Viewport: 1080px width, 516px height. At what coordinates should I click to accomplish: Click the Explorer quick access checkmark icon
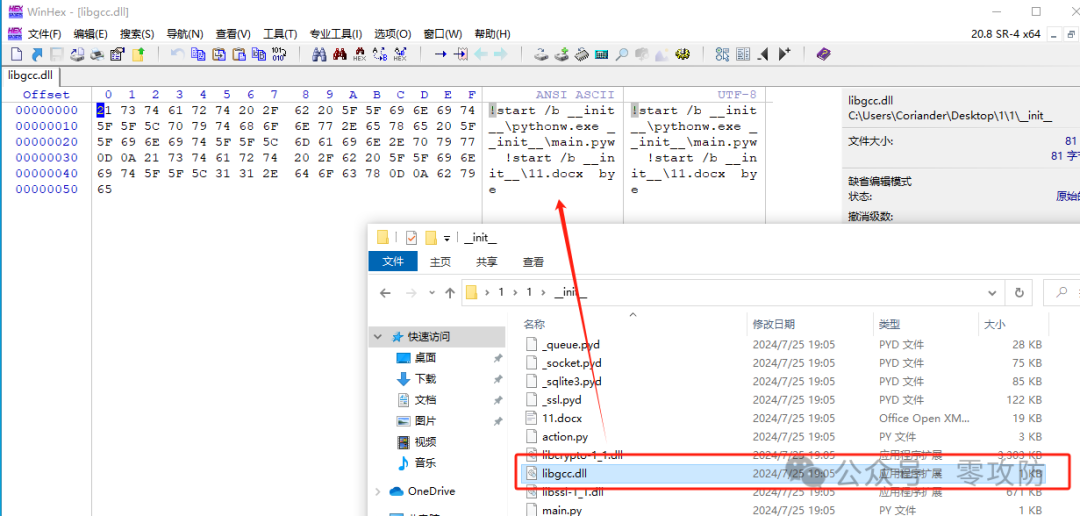point(411,238)
